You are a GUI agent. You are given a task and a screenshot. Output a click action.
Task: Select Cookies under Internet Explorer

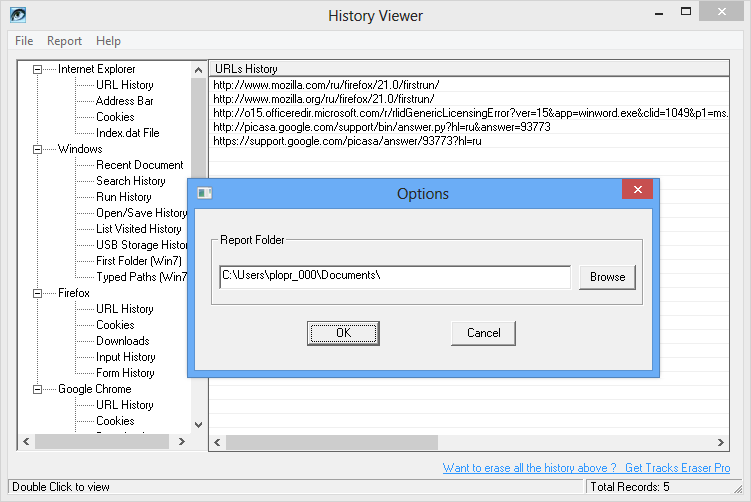(115, 117)
